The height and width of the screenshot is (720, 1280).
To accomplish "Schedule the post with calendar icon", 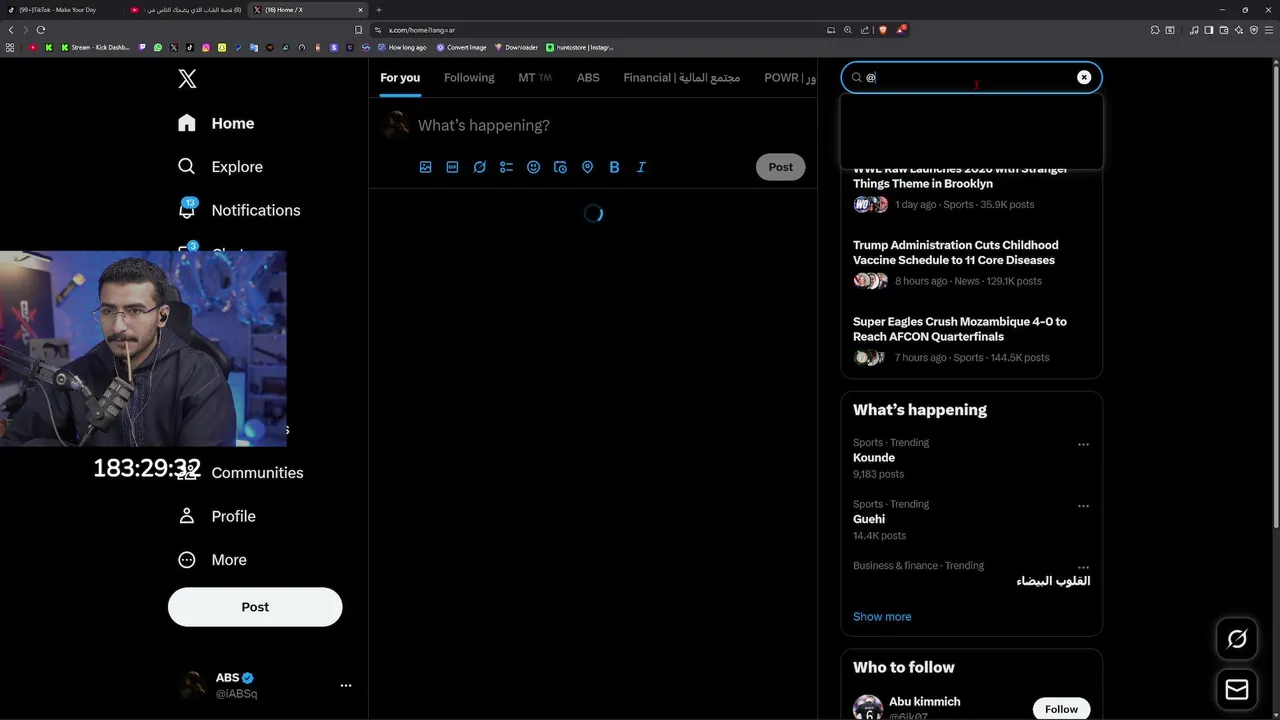I will pyautogui.click(x=560, y=167).
